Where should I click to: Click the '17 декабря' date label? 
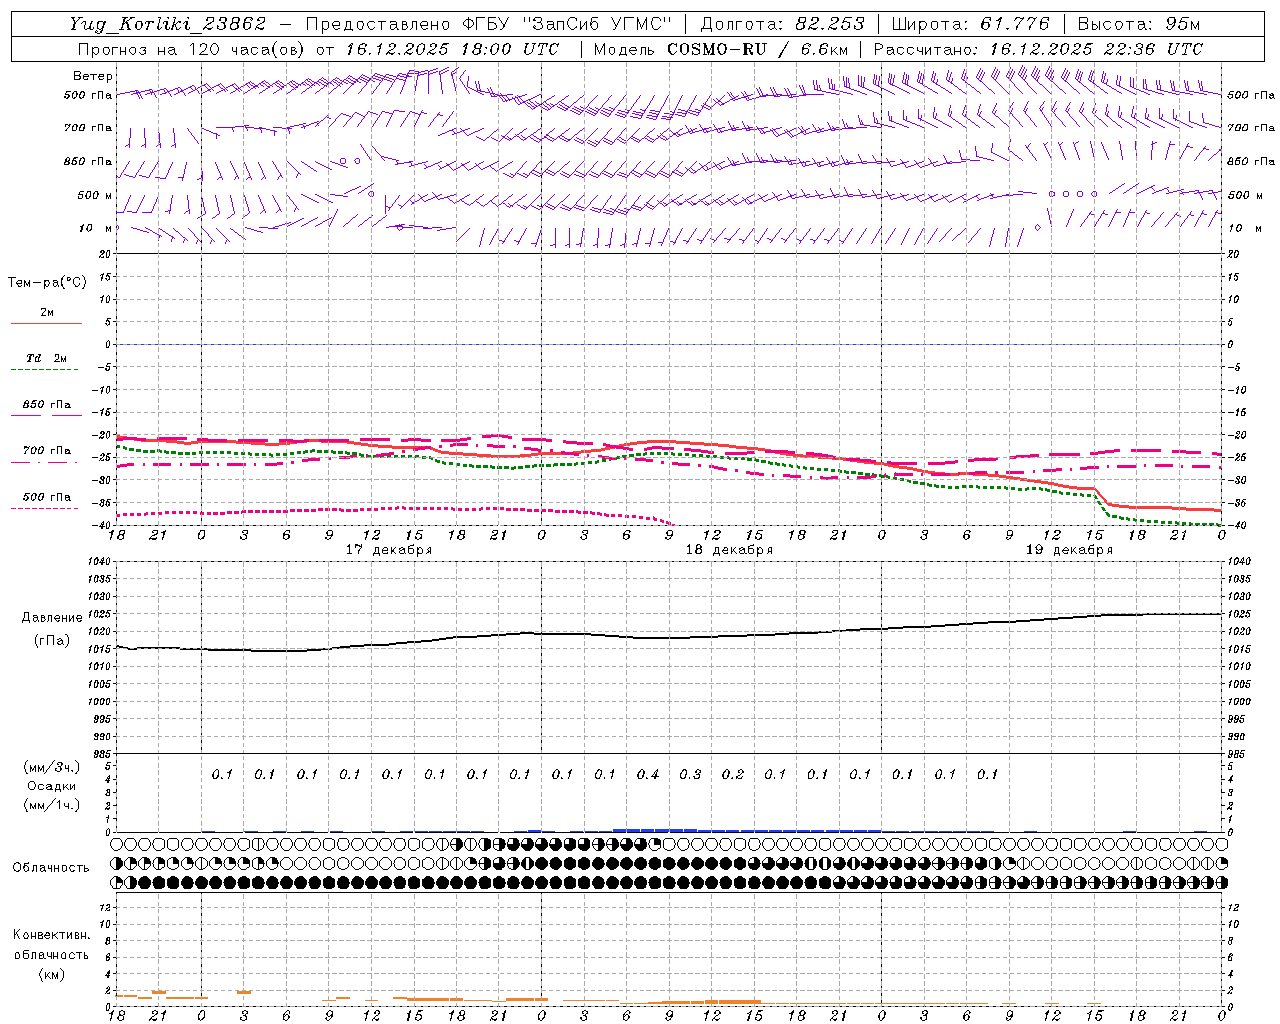click(x=389, y=550)
